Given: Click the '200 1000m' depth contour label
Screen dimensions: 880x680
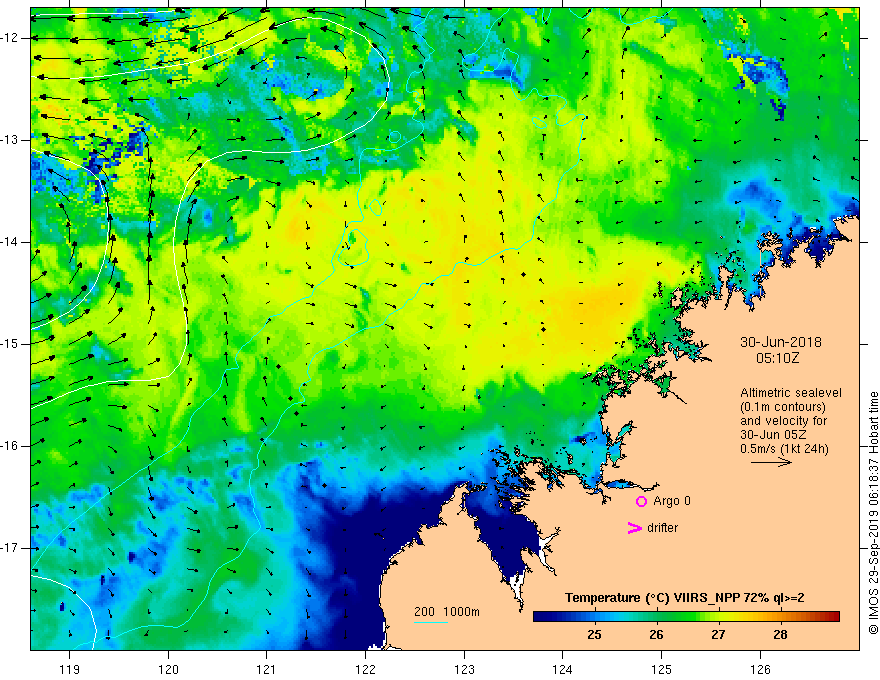Looking at the screenshot, I should pyautogui.click(x=447, y=612).
